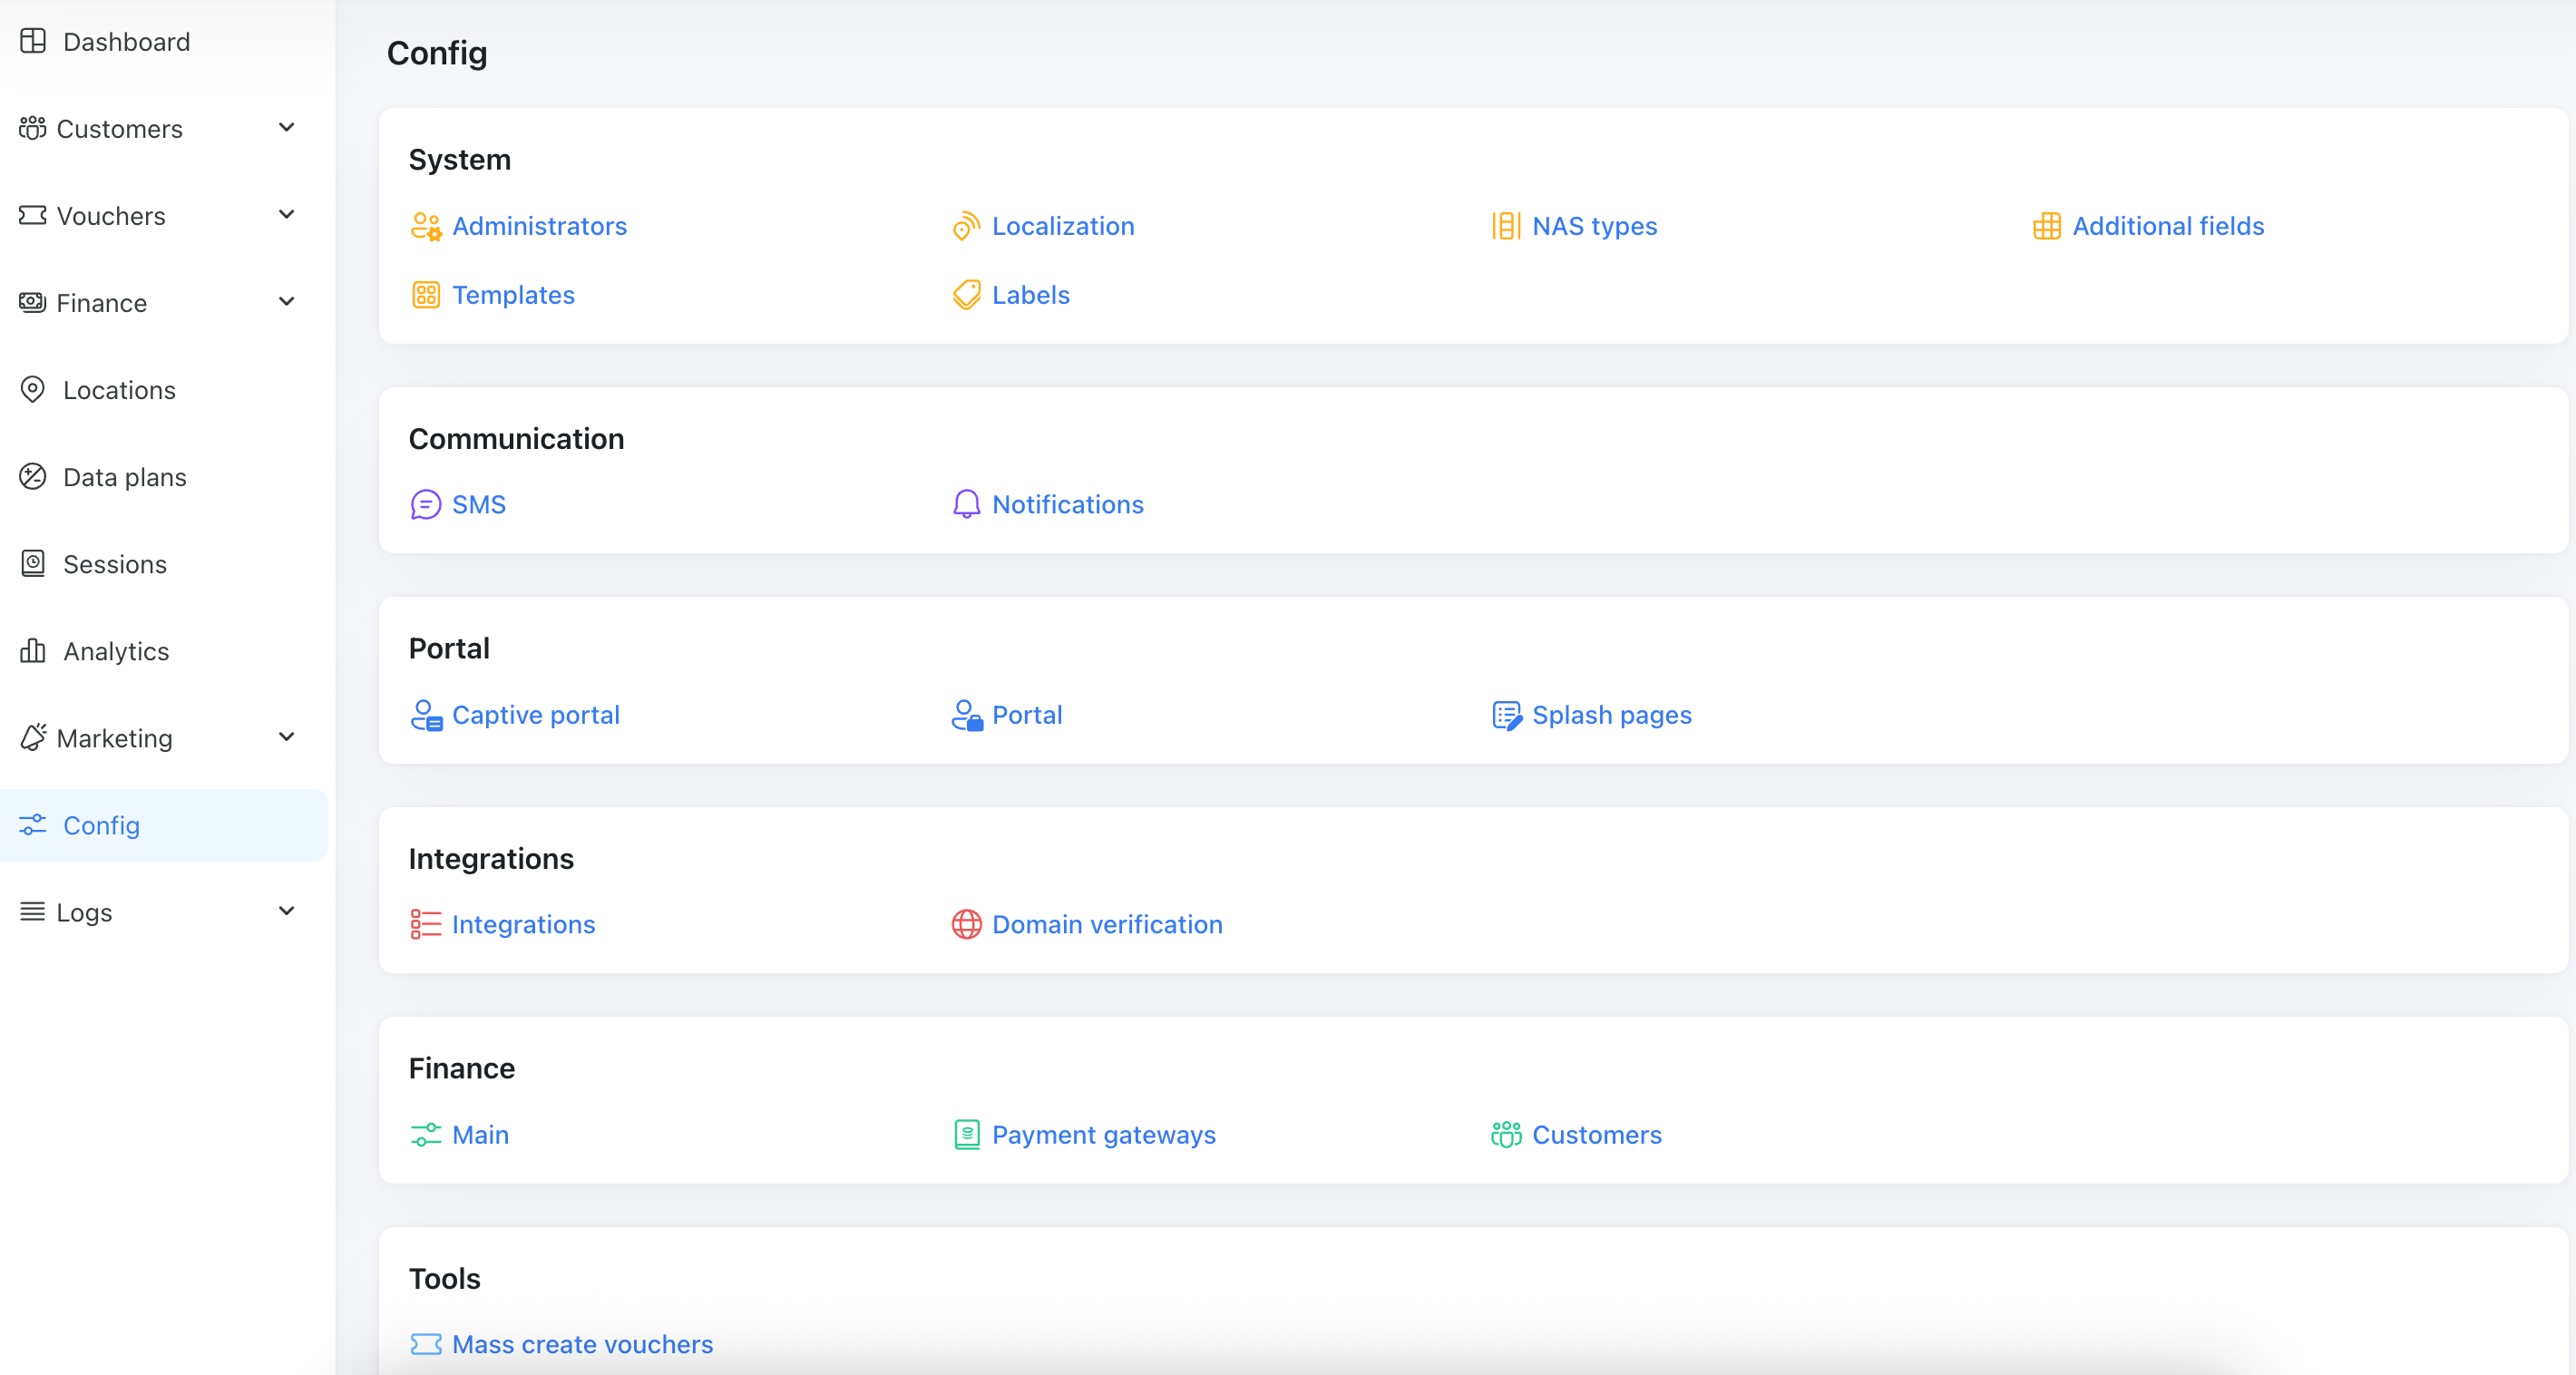Expand the Vouchers sidebar chevron
The height and width of the screenshot is (1375, 2576).
pos(287,215)
